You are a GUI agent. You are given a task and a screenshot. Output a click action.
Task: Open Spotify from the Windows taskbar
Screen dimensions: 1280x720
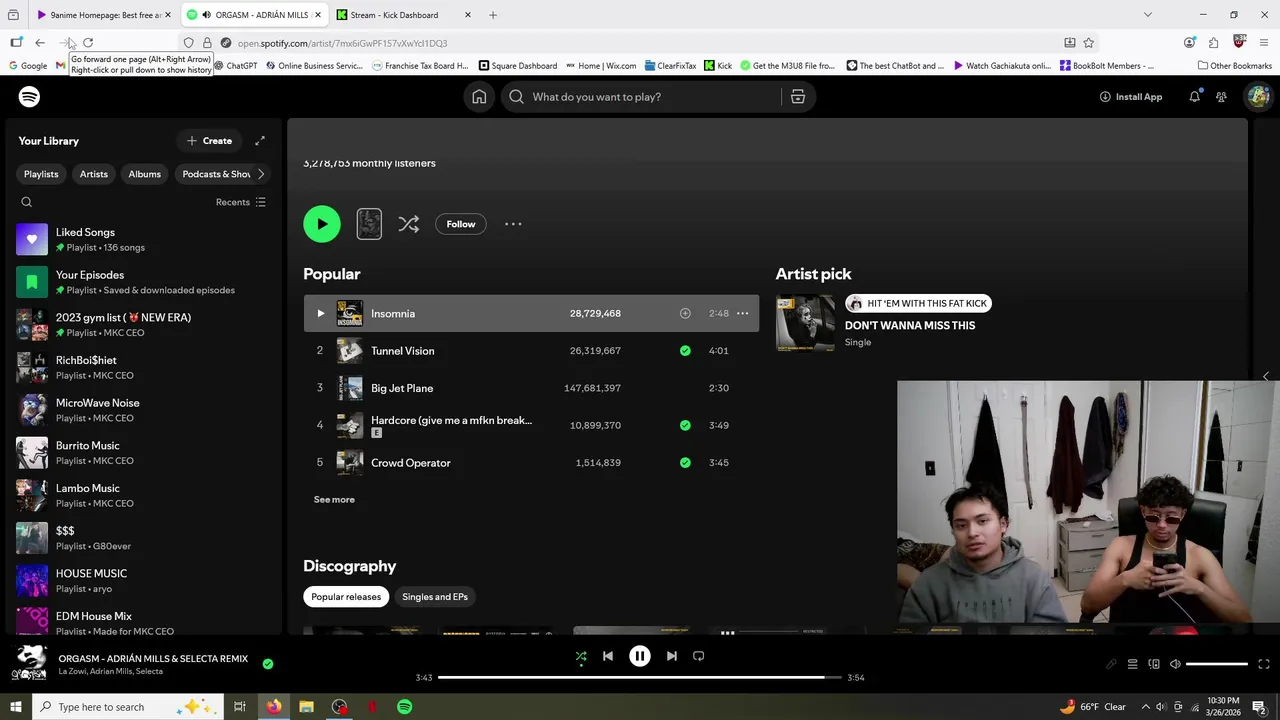point(404,707)
